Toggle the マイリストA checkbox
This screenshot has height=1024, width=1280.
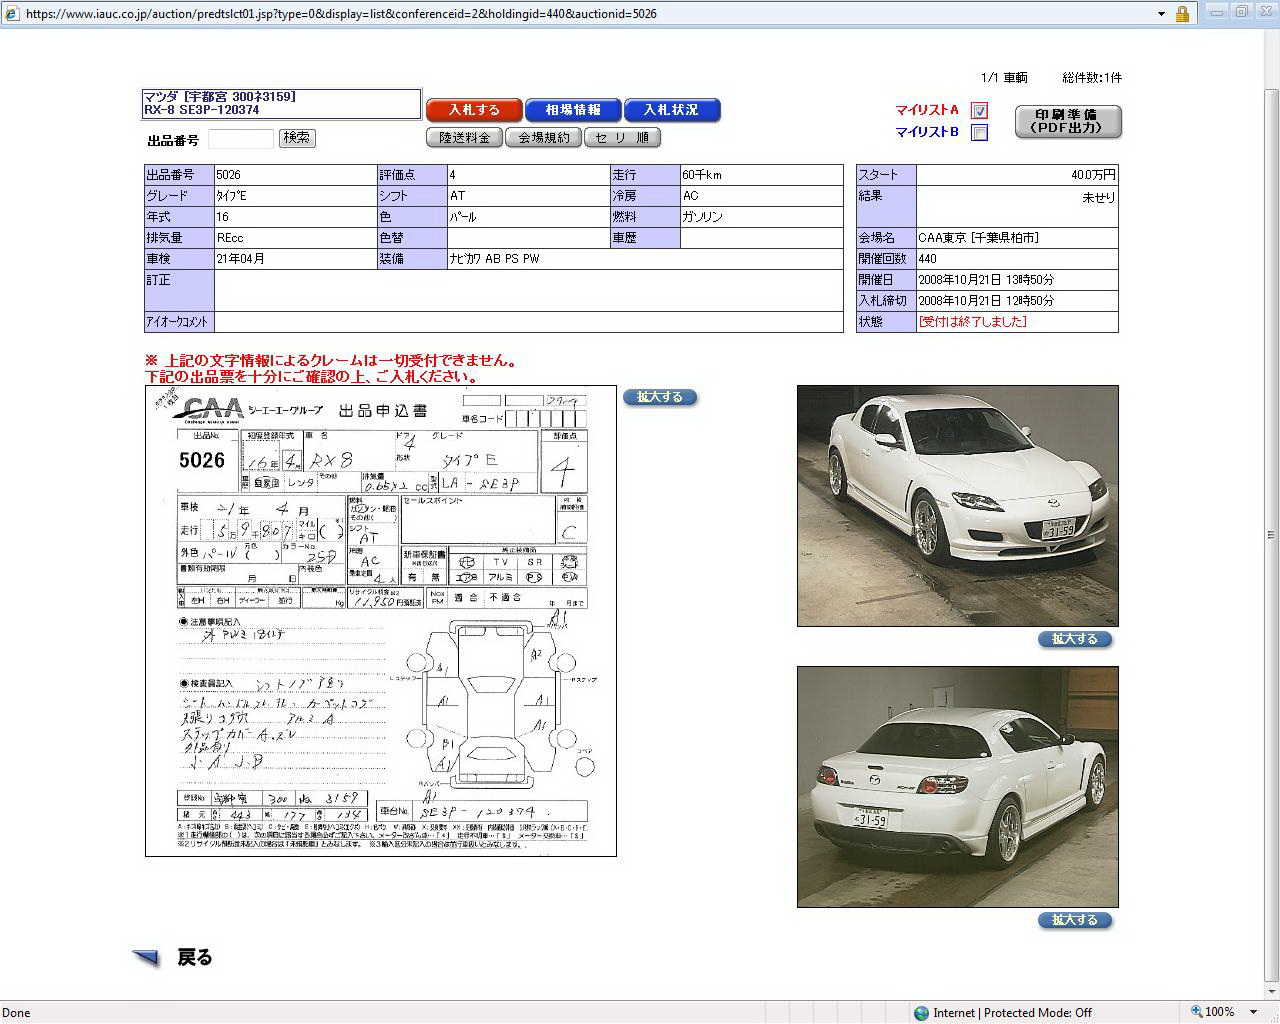[980, 111]
